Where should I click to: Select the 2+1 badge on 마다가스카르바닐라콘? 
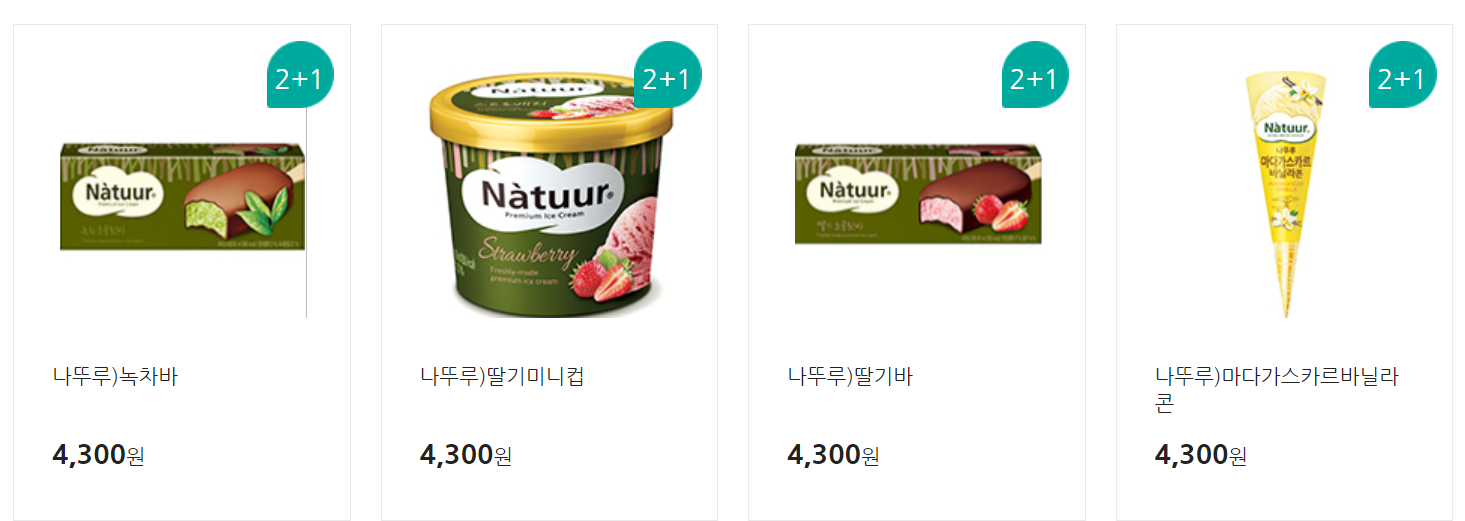[1402, 75]
